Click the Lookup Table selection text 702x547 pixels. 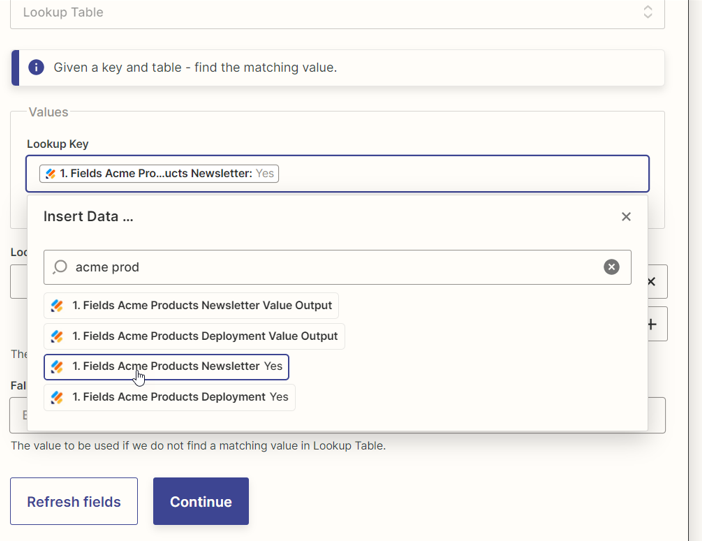coord(63,12)
